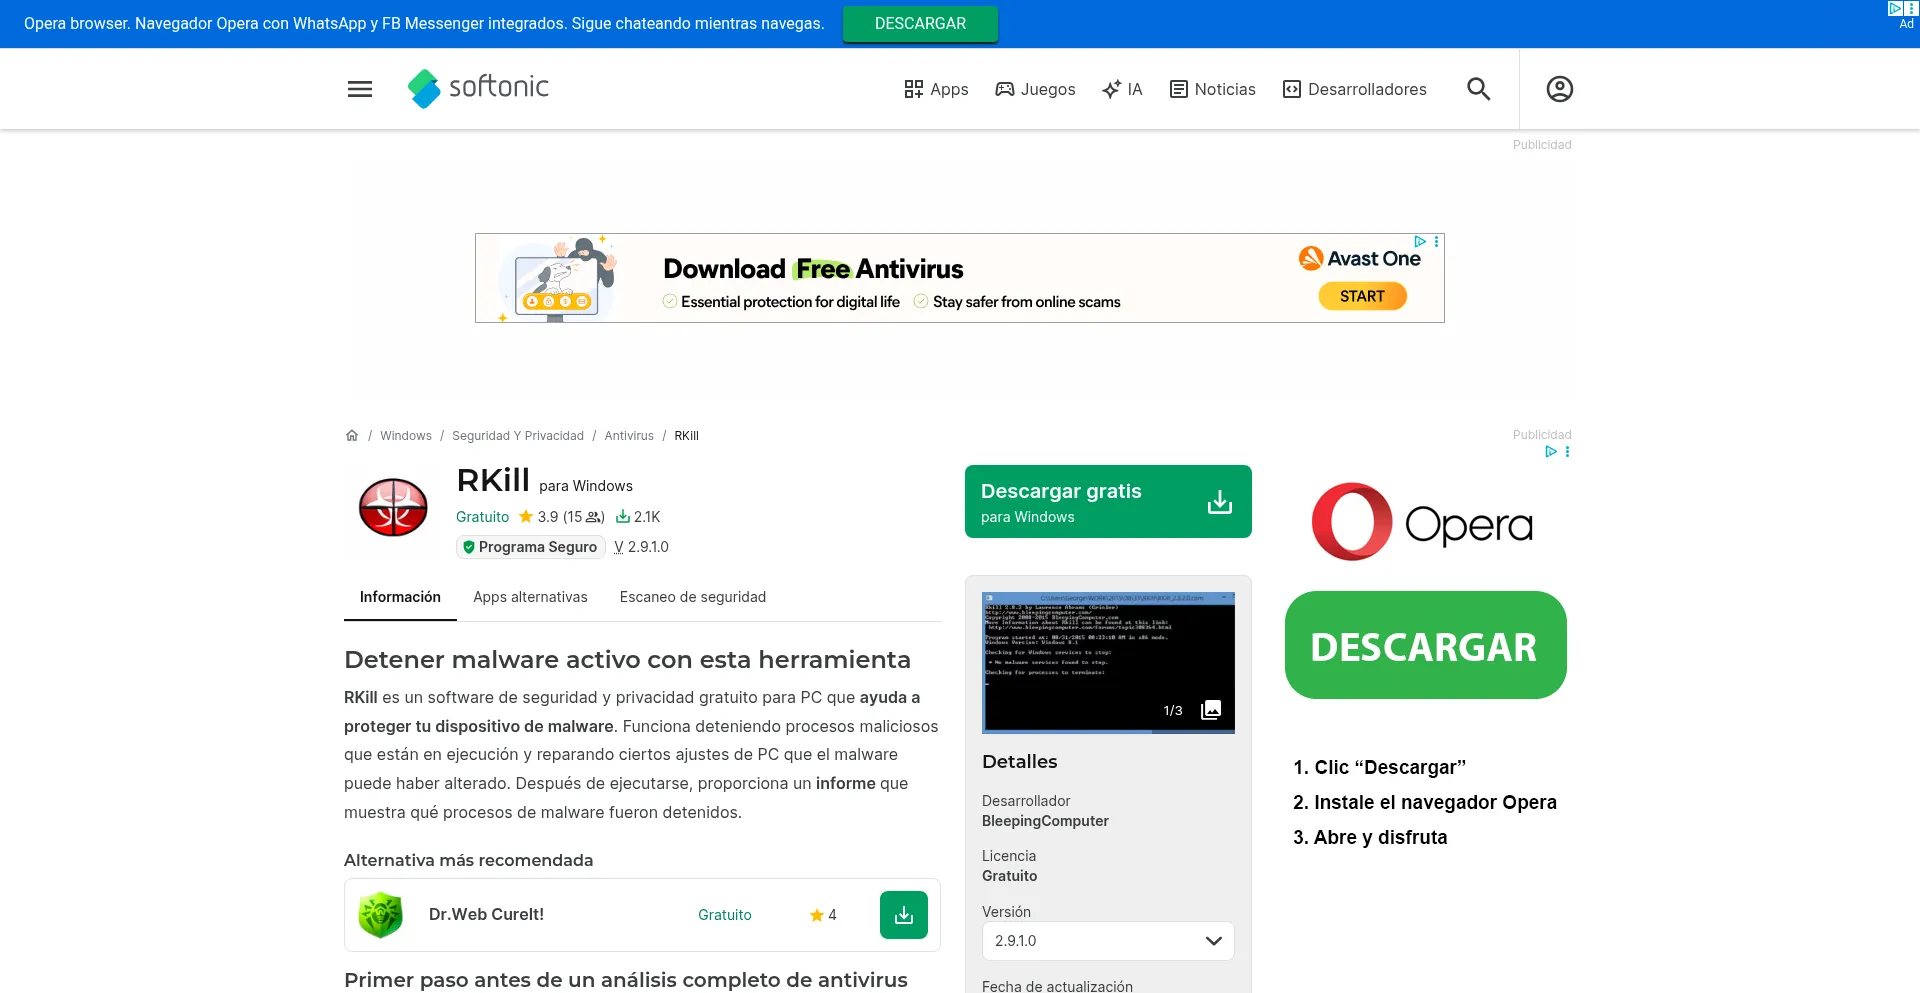The width and height of the screenshot is (1920, 993).
Task: Open the user account profile icon
Action: (x=1559, y=89)
